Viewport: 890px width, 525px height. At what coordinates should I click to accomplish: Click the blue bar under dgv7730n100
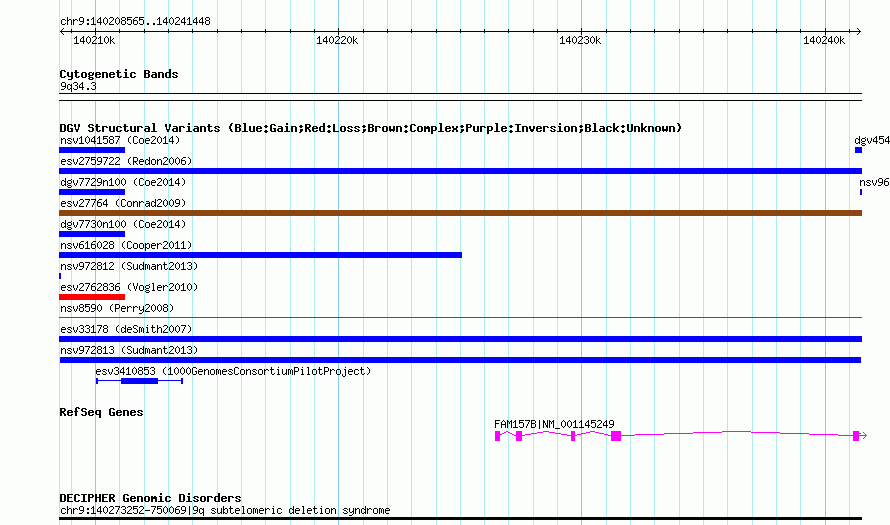tap(92, 234)
